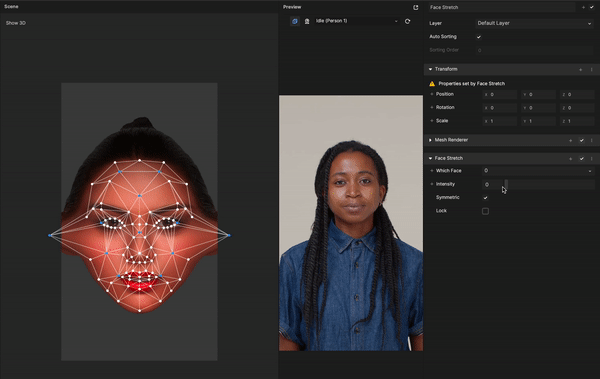Select the Scene panel tab
Screen dimensions: 600x379
[x=11, y=7]
